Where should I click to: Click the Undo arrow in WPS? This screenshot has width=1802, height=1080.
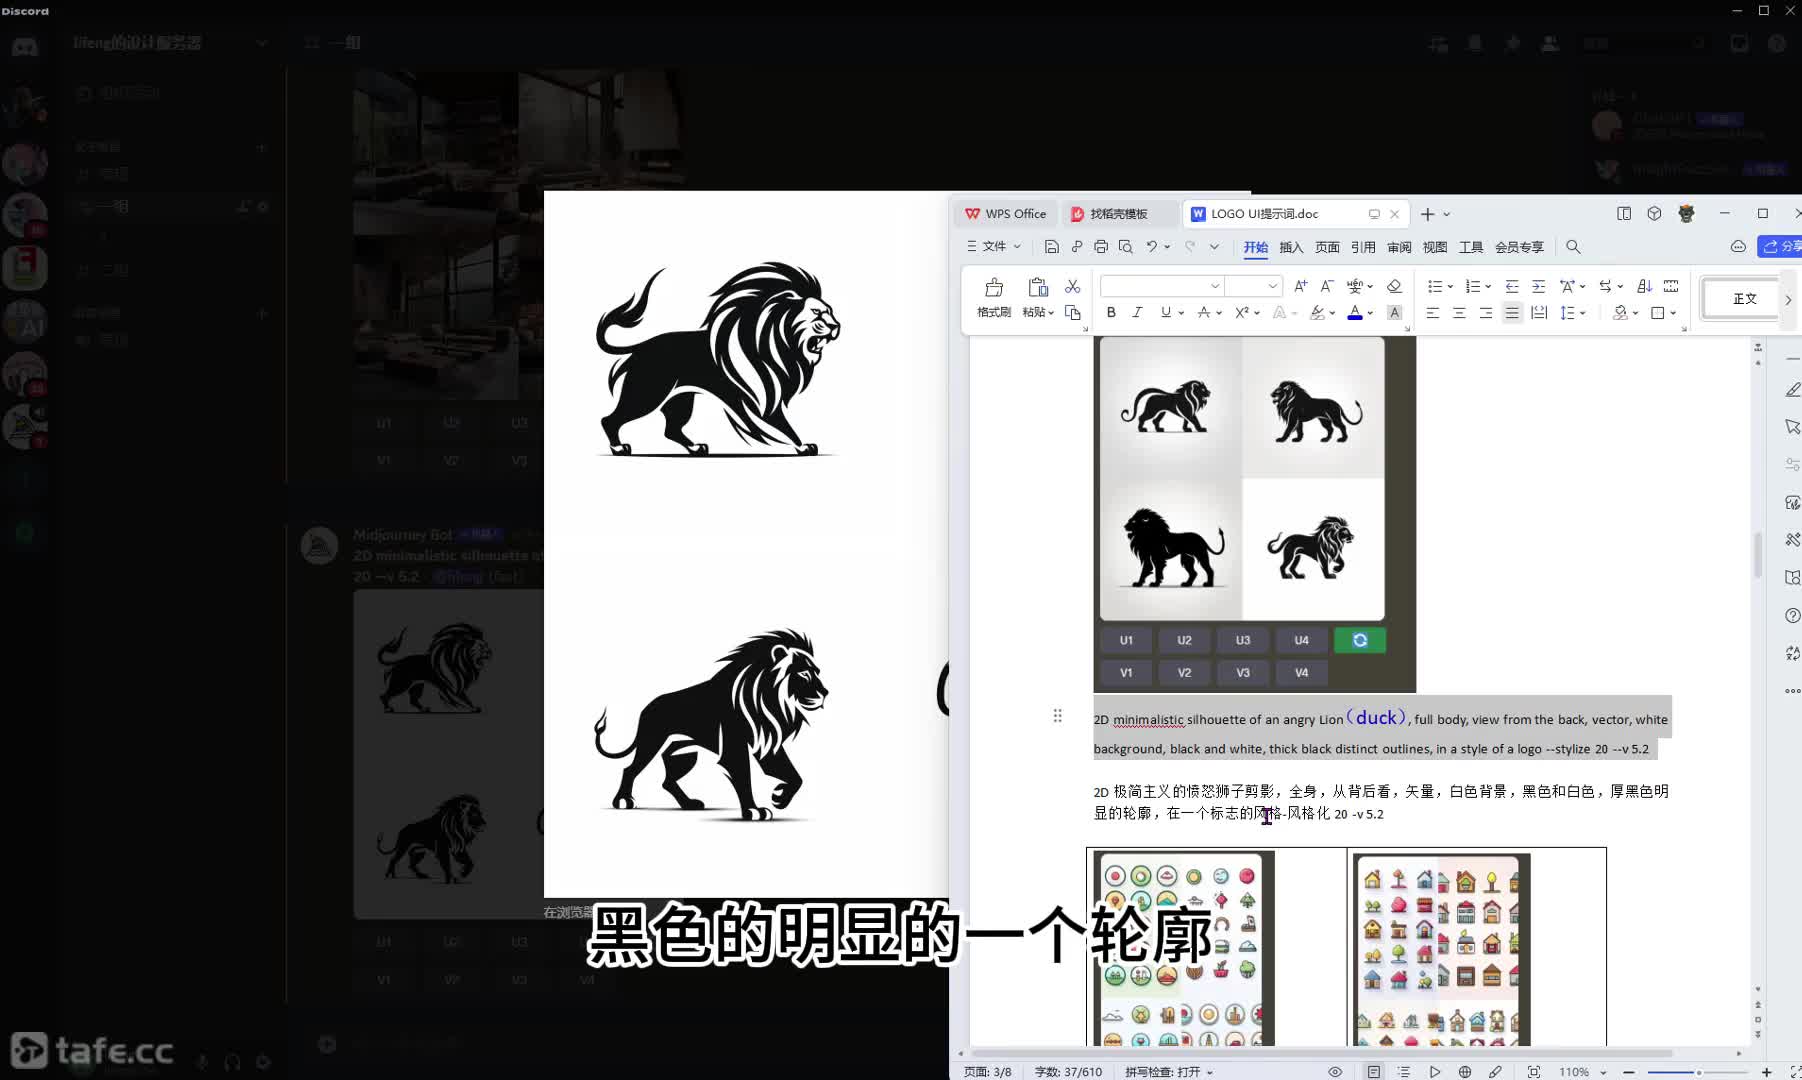1152,246
